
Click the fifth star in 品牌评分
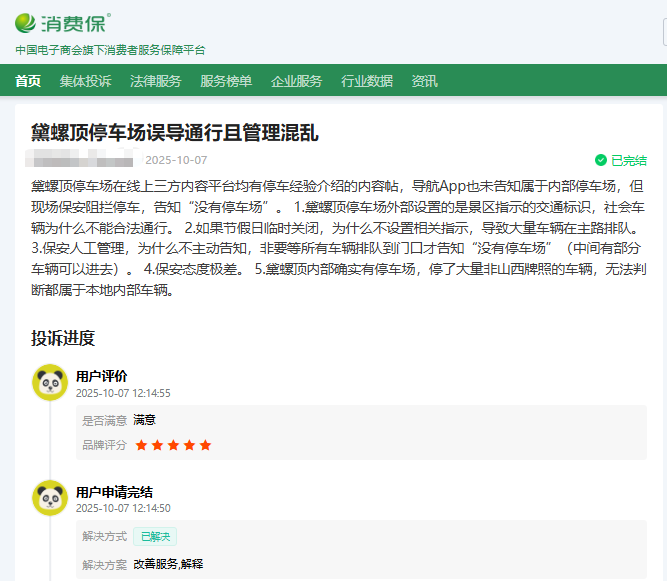[206, 445]
